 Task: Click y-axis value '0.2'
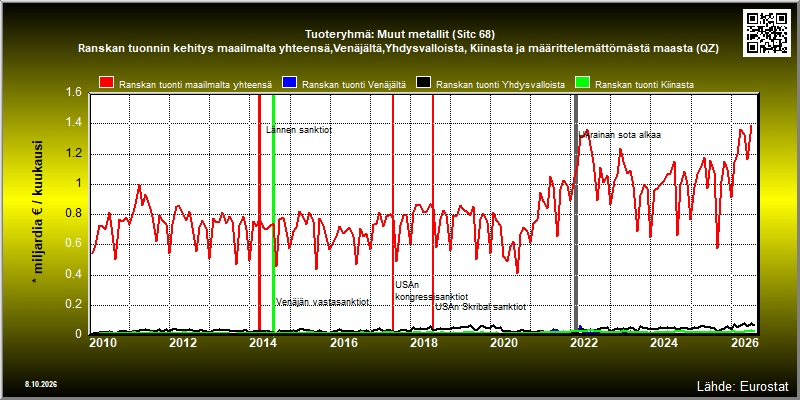point(74,305)
